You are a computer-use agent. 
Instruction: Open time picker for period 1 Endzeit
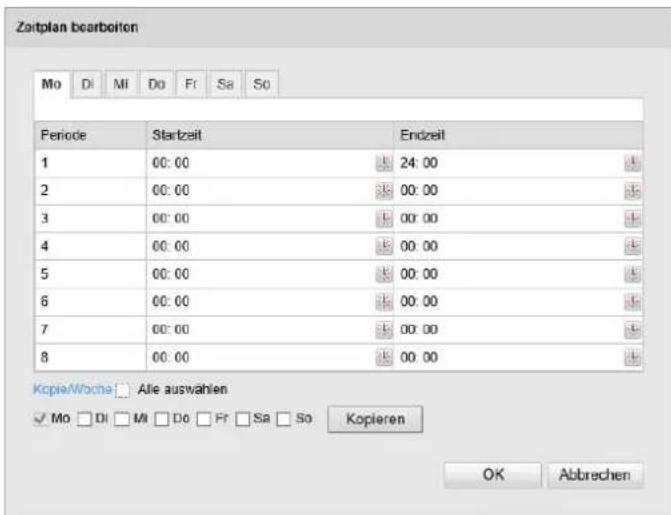coord(632,163)
